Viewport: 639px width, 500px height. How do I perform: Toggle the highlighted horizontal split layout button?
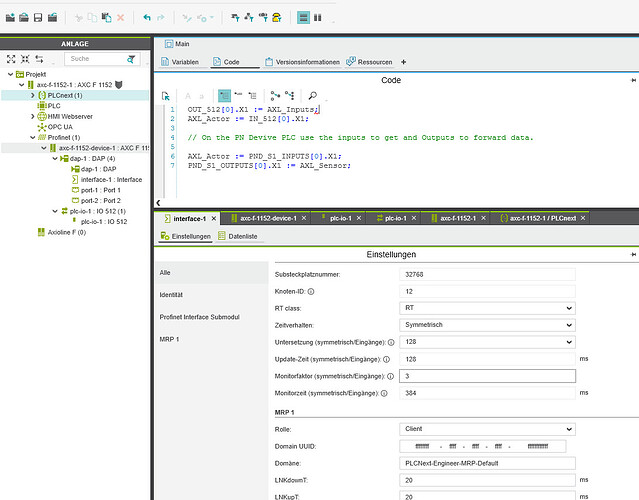(x=302, y=18)
